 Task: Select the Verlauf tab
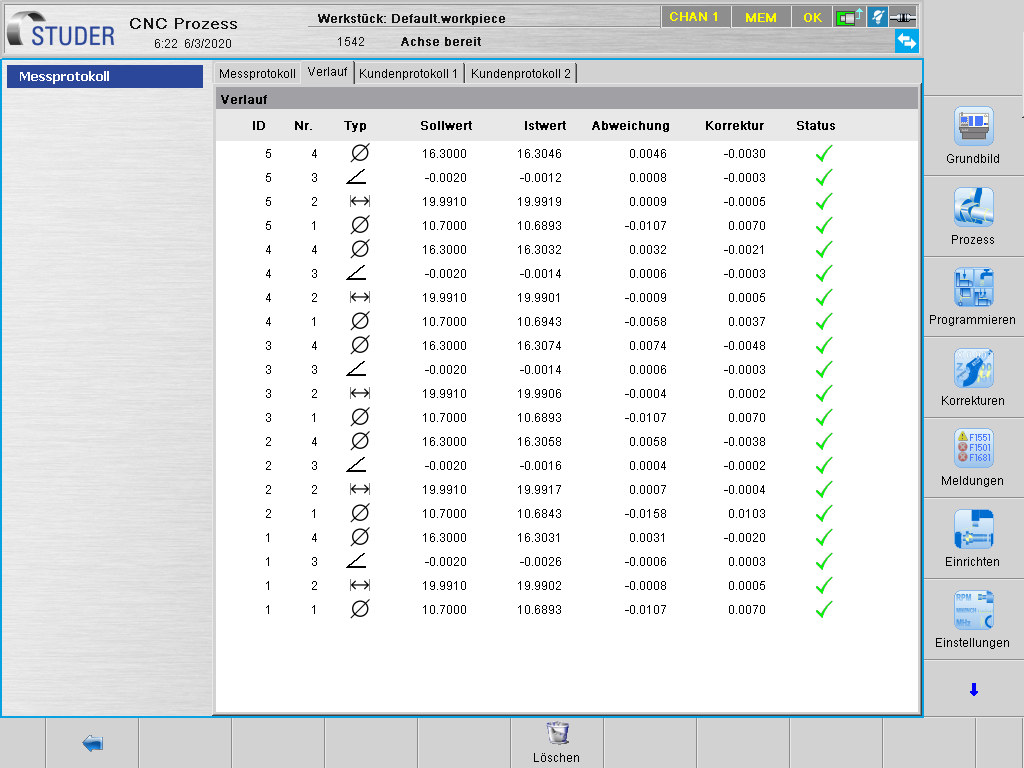[x=327, y=72]
